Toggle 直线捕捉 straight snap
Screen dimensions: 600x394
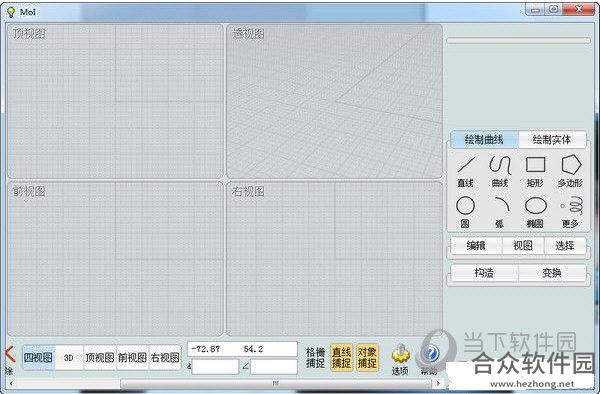(341, 358)
